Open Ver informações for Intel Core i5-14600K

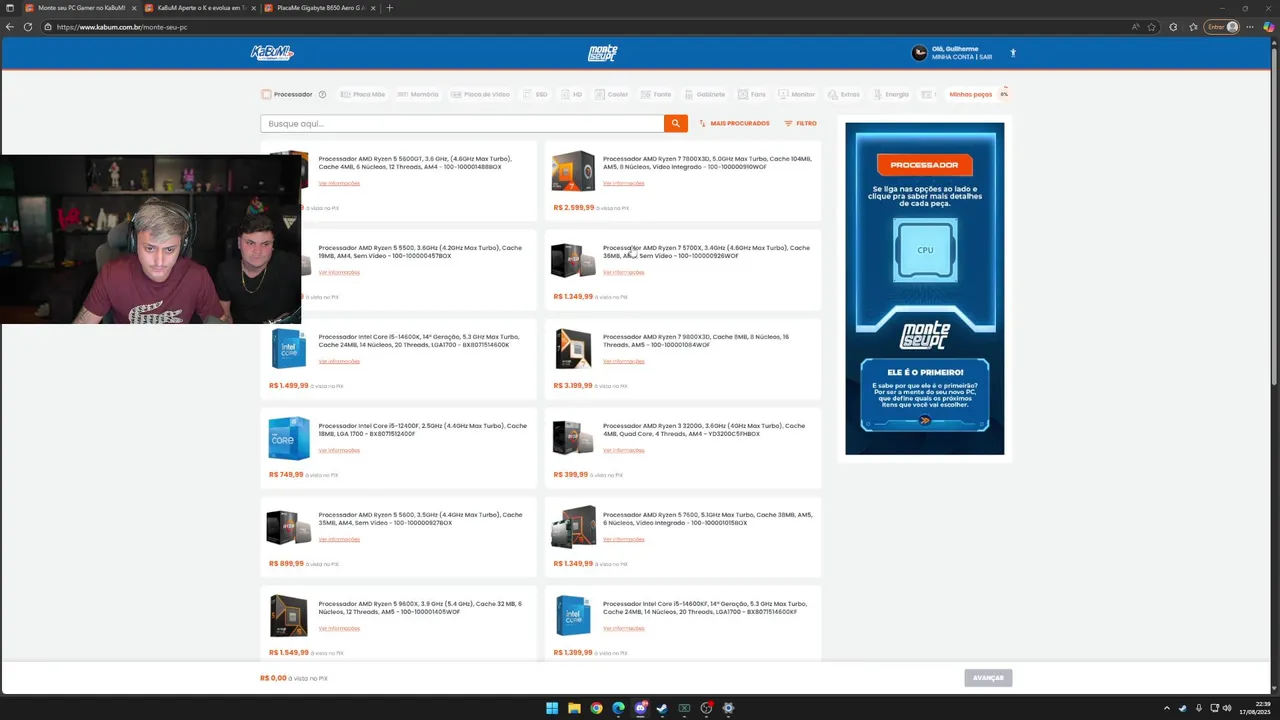pyautogui.click(x=339, y=361)
